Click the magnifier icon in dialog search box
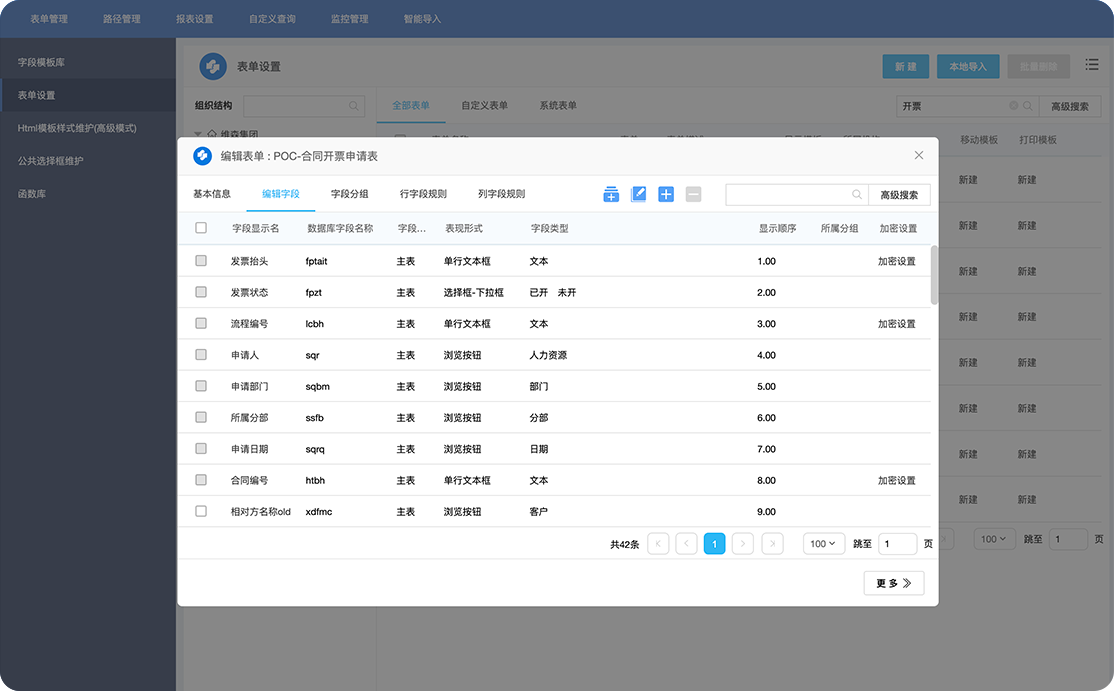The height and width of the screenshot is (691, 1114). (856, 195)
